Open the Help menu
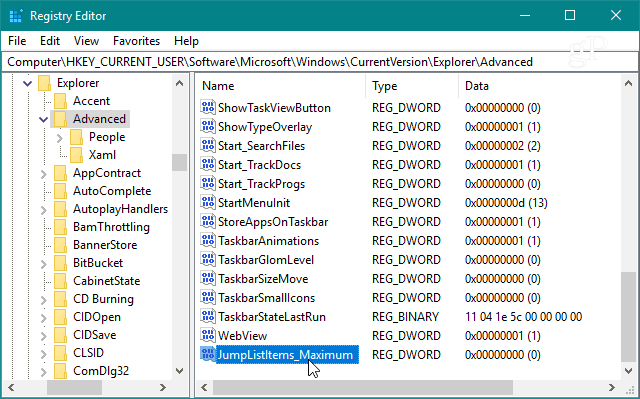 pos(186,41)
